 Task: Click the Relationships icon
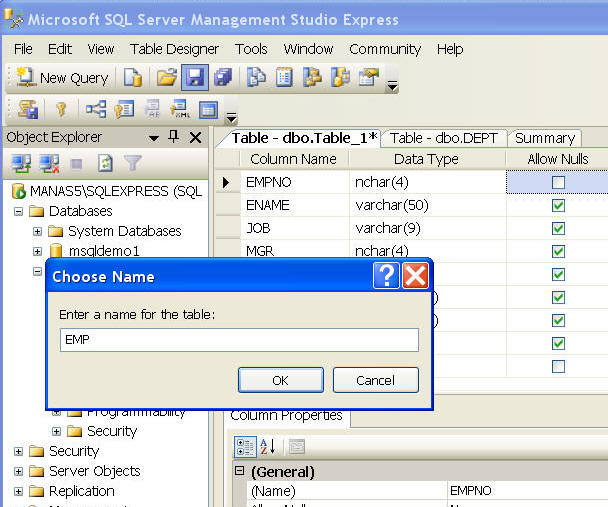[x=96, y=109]
